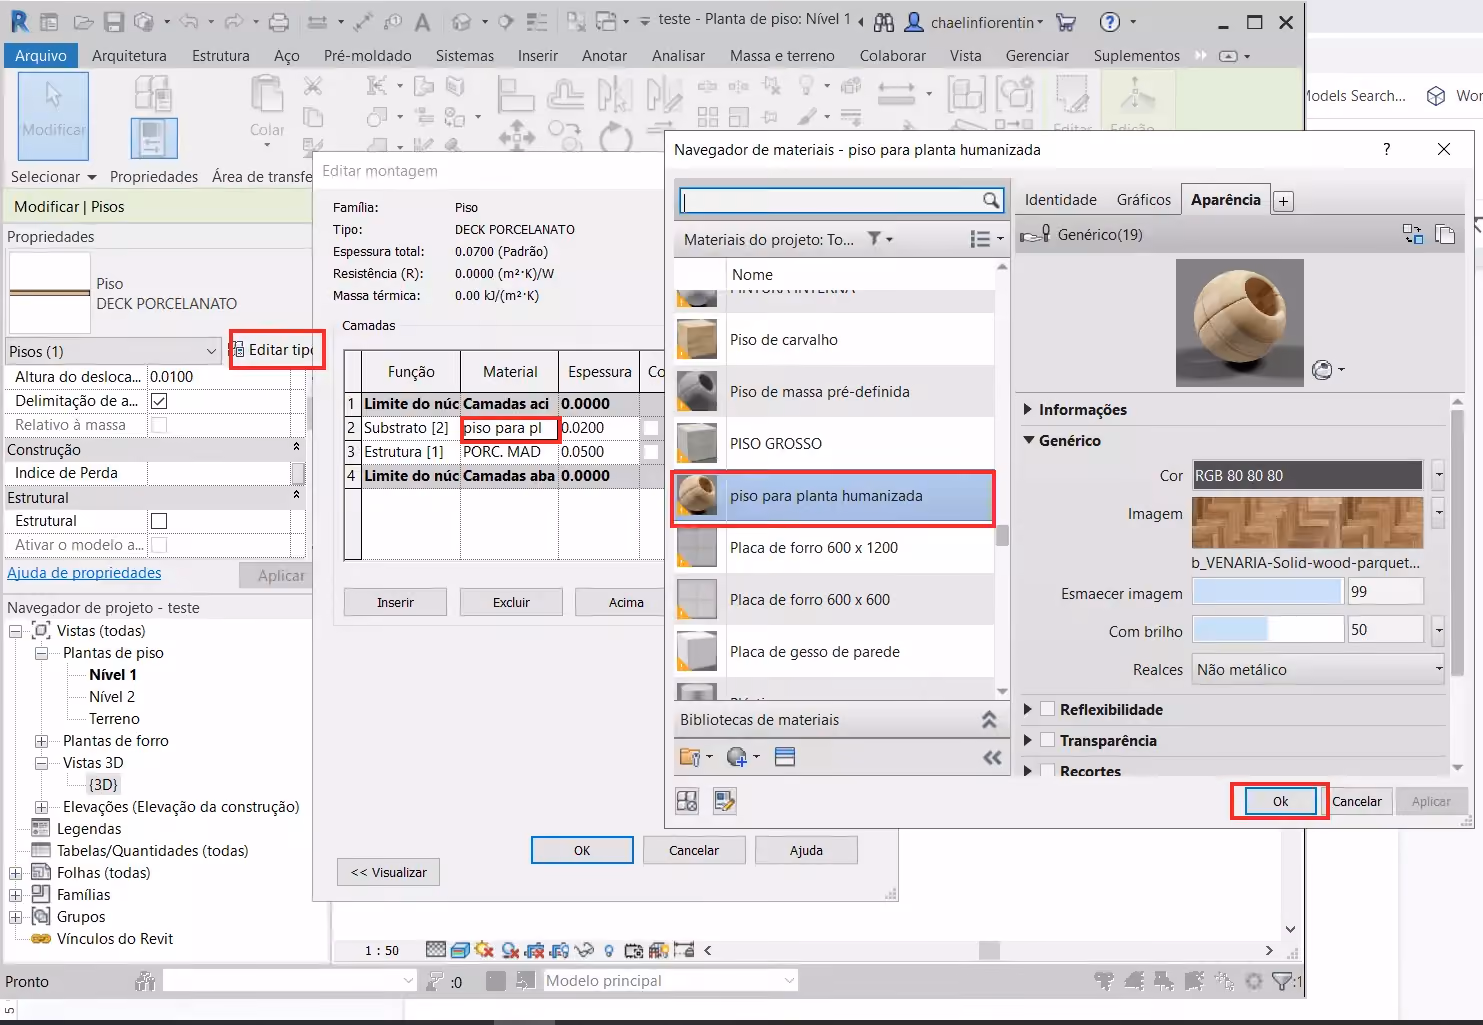Save the project with the floppy icon
This screenshot has height=1025, width=1483.
(x=114, y=21)
